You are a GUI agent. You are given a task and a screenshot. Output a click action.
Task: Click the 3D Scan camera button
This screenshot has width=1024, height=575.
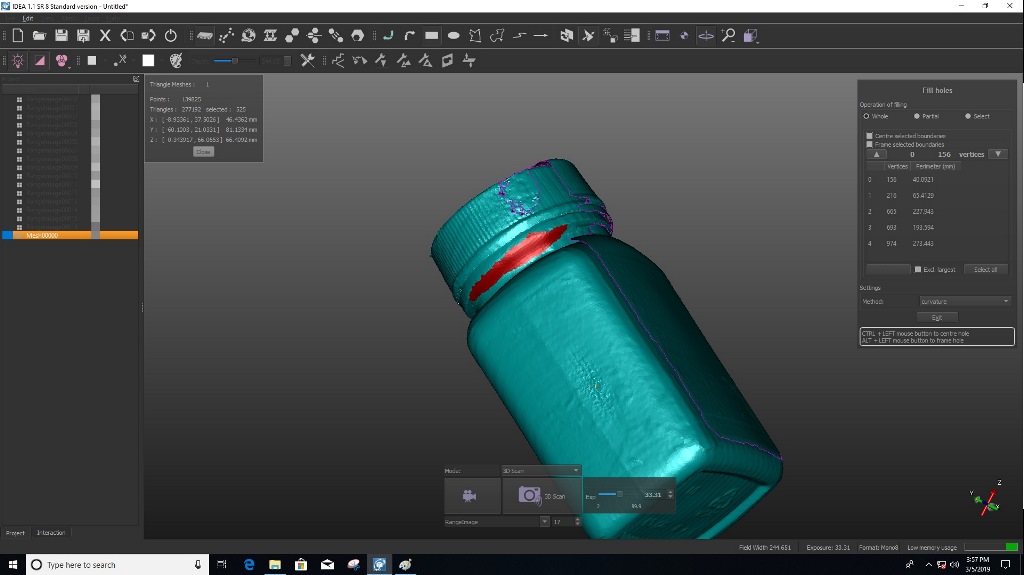[x=541, y=496]
